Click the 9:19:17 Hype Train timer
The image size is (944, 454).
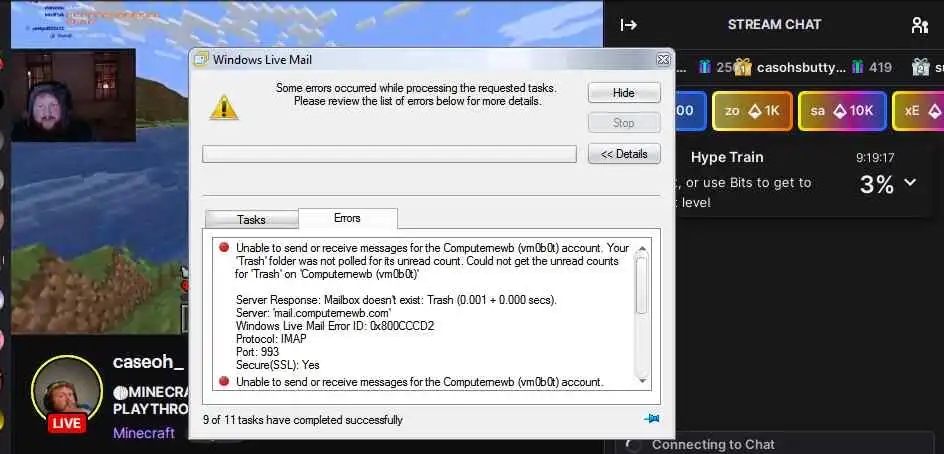(875, 158)
